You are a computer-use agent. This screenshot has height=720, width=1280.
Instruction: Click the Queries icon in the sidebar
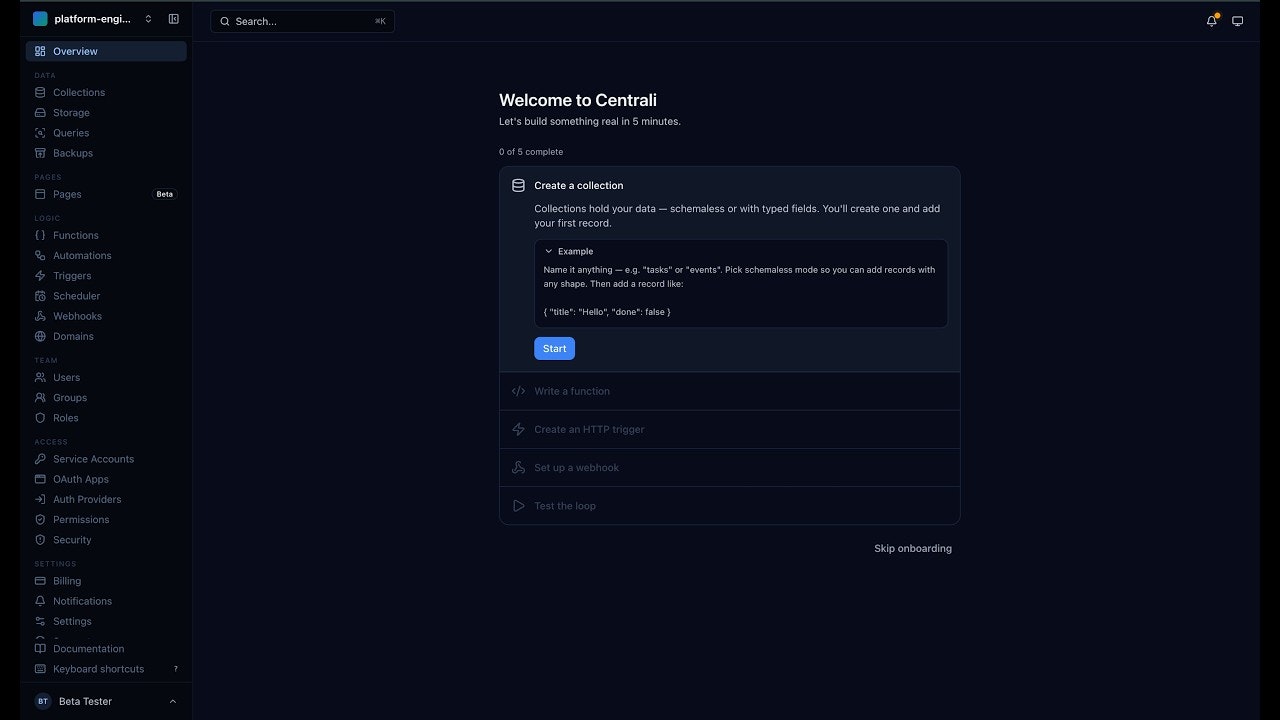(x=40, y=133)
